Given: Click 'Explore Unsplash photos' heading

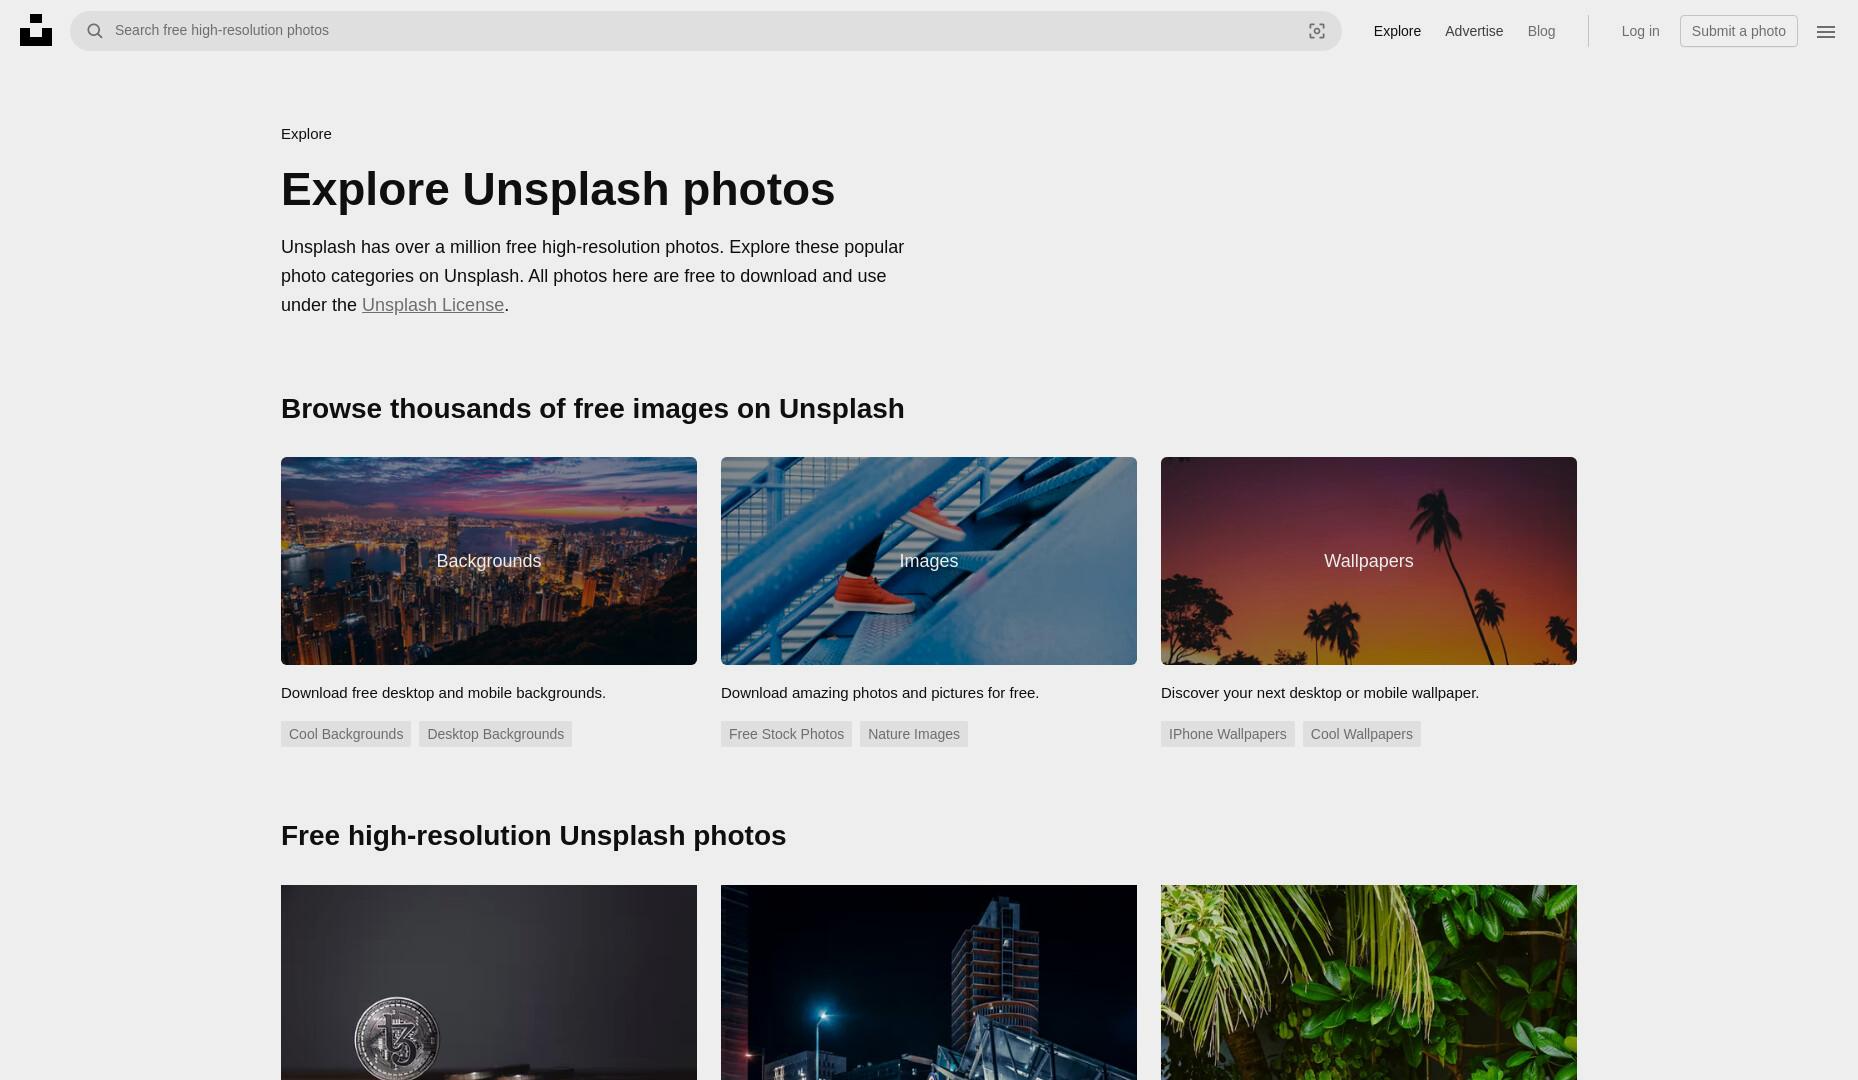Looking at the screenshot, I should tap(558, 190).
